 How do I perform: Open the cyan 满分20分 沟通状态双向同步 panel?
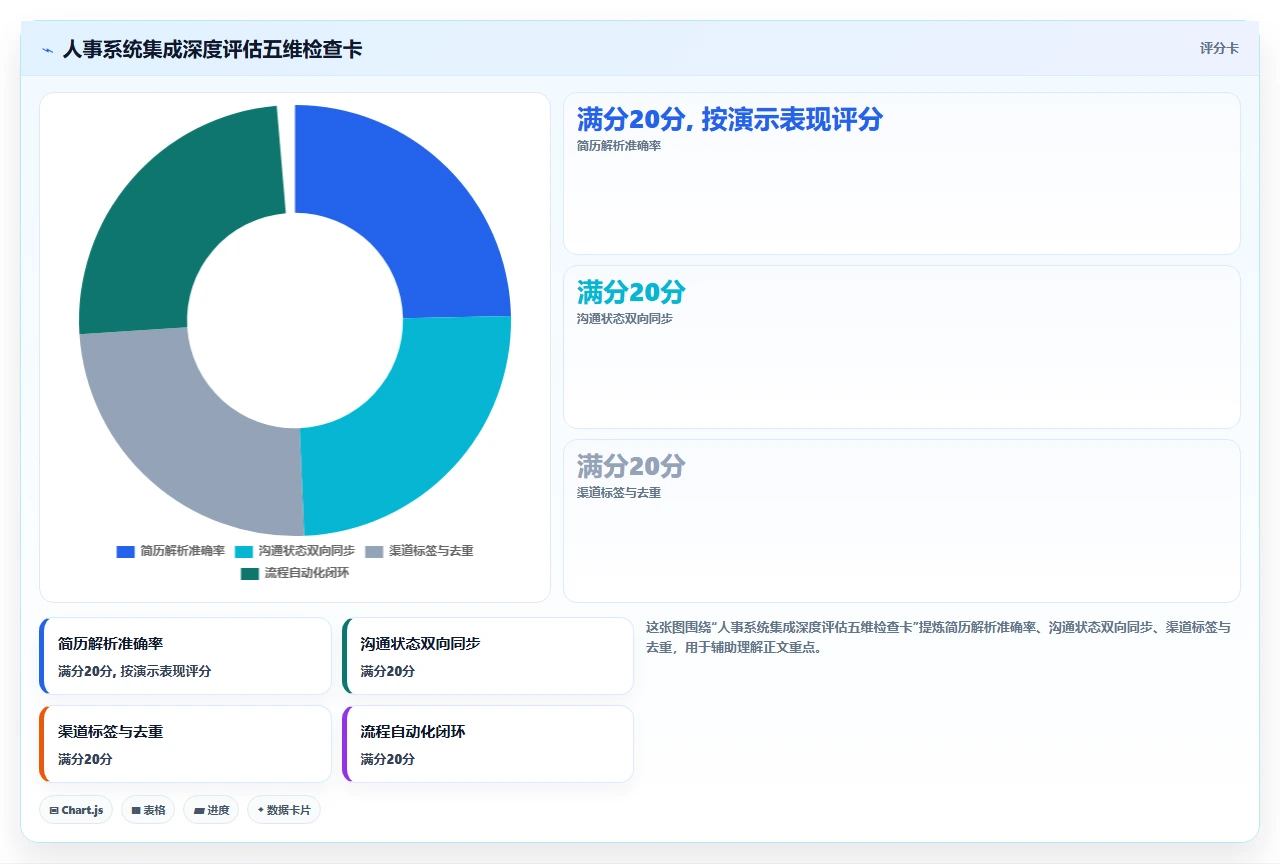(902, 347)
